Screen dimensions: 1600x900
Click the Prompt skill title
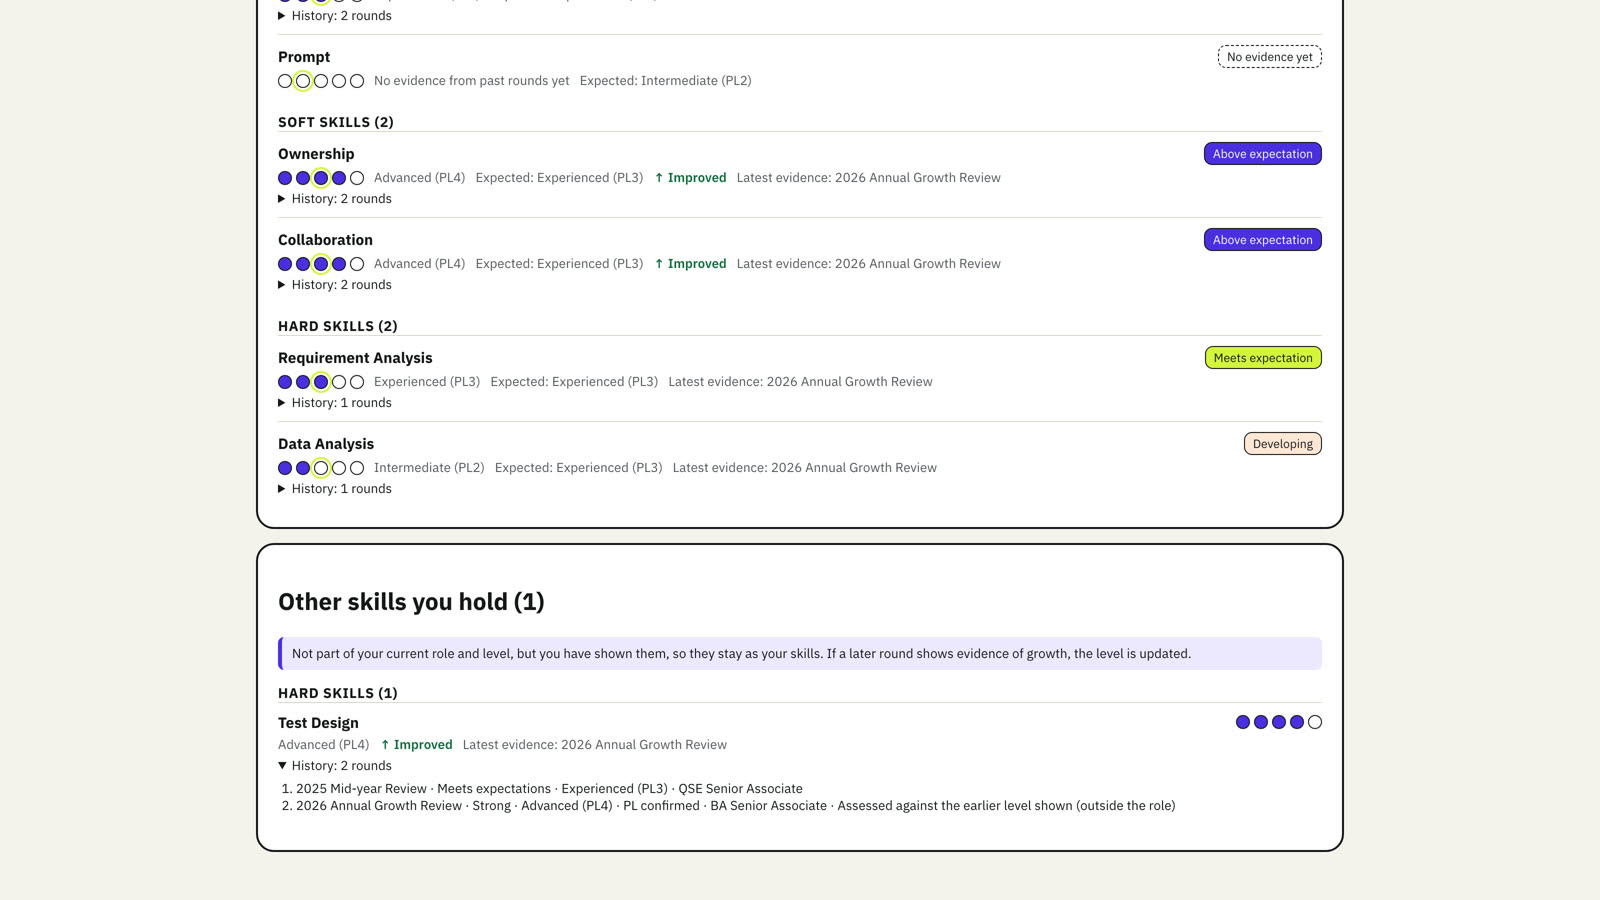[x=304, y=57]
